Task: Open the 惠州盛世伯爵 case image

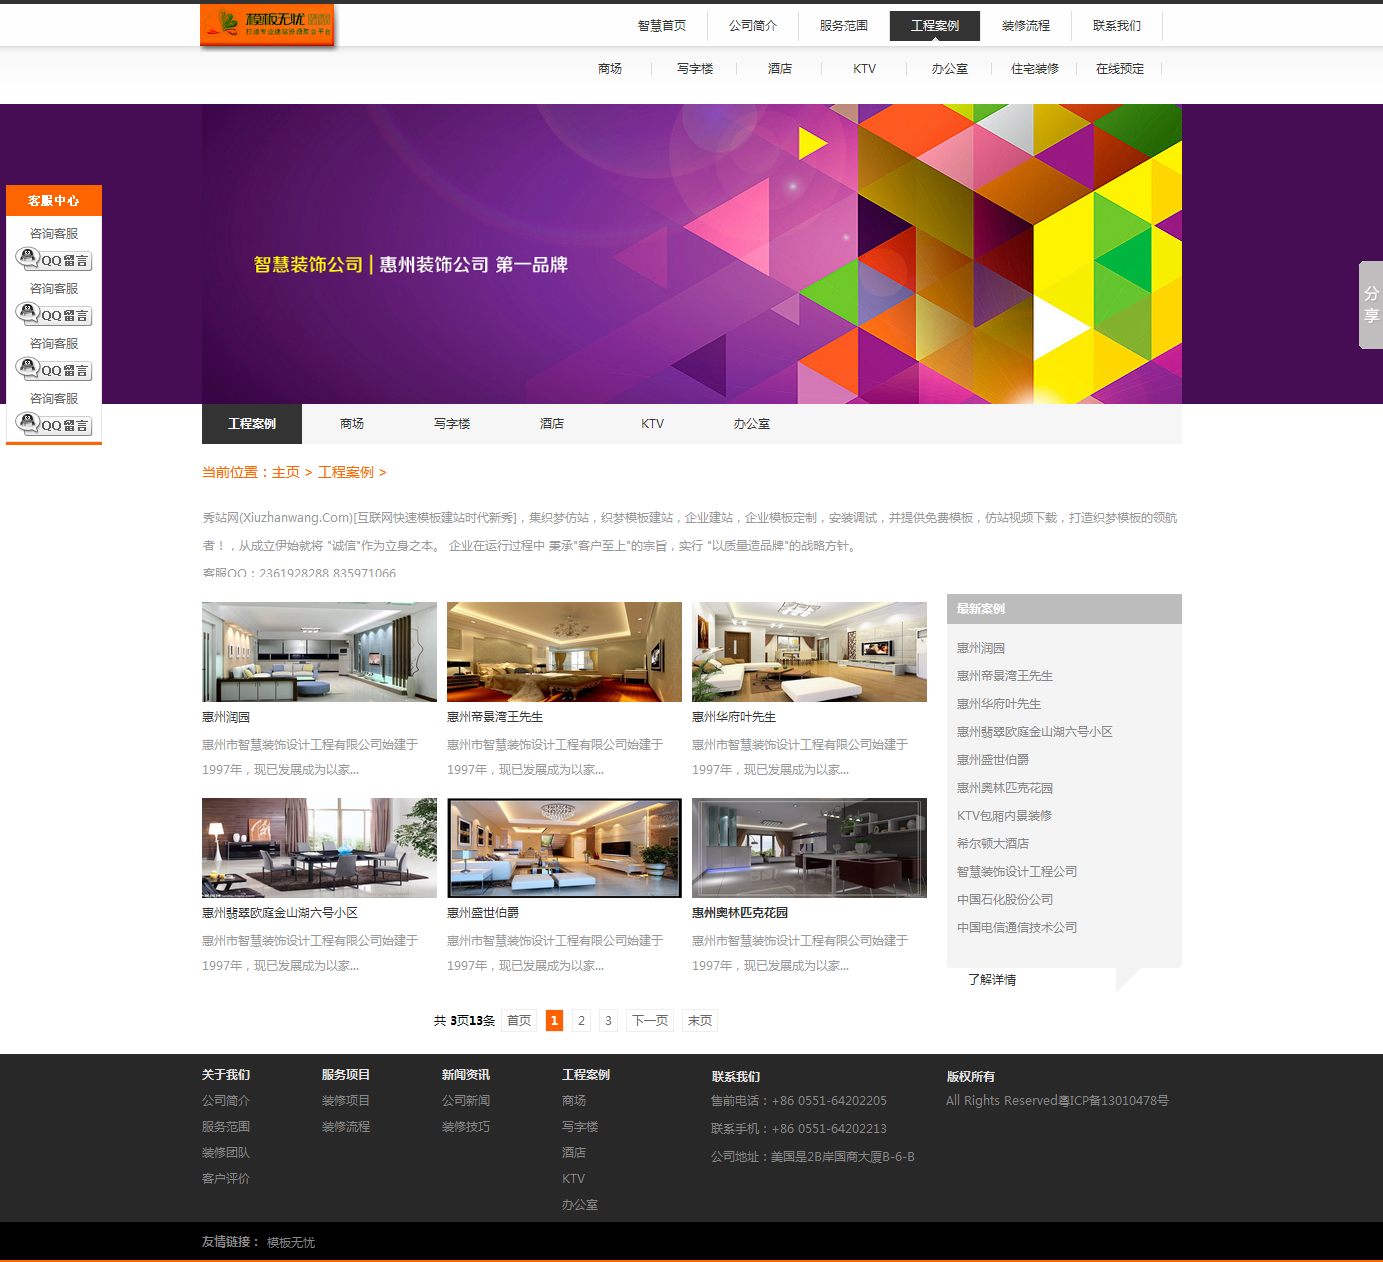Action: click(x=564, y=848)
